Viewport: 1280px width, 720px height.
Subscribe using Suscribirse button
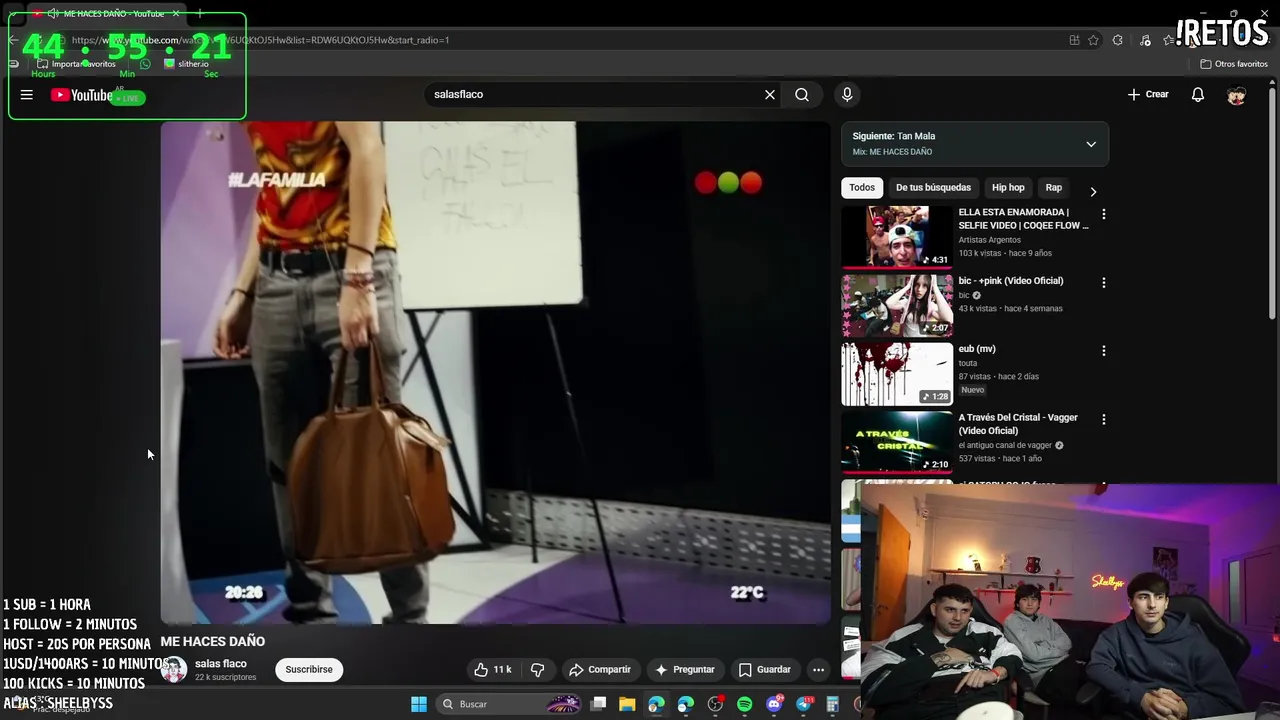309,670
